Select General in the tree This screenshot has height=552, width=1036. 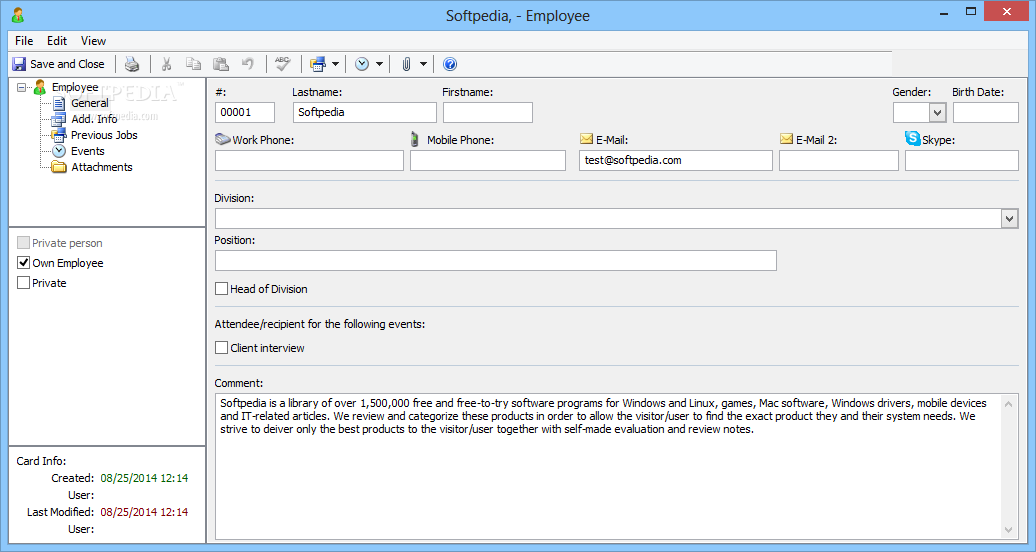pos(90,103)
